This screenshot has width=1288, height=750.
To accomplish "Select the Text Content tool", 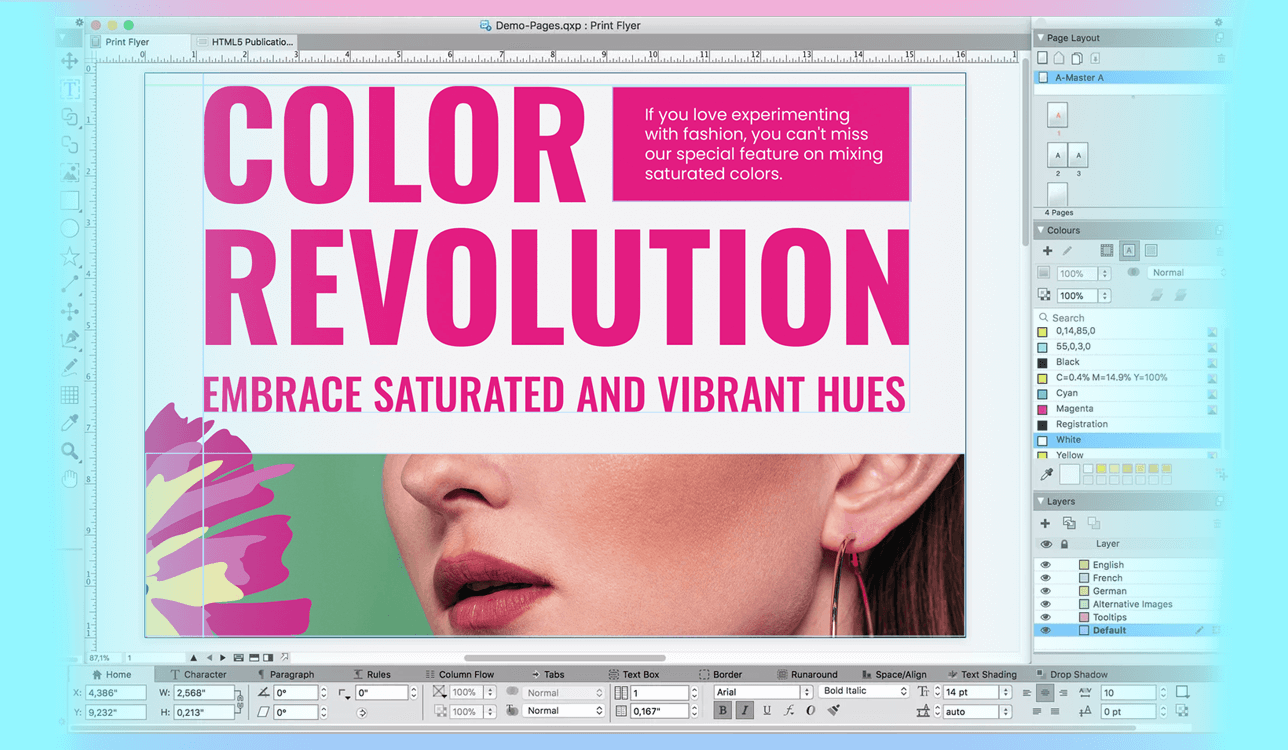I will [70, 88].
